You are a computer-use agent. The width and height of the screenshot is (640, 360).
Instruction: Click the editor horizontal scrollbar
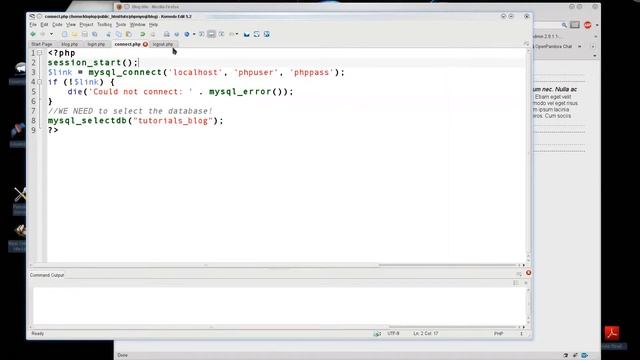pyautogui.click(x=277, y=265)
